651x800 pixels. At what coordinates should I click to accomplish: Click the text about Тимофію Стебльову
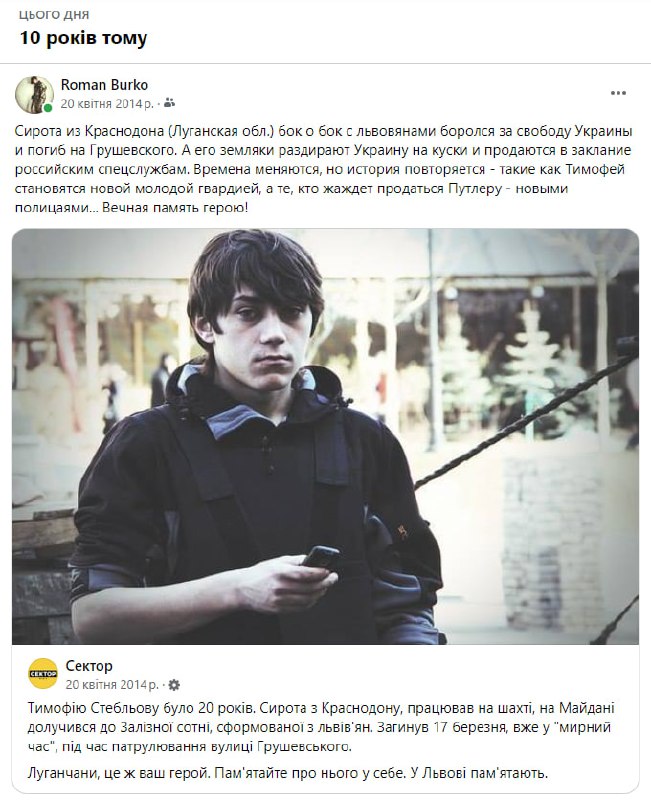(x=321, y=727)
